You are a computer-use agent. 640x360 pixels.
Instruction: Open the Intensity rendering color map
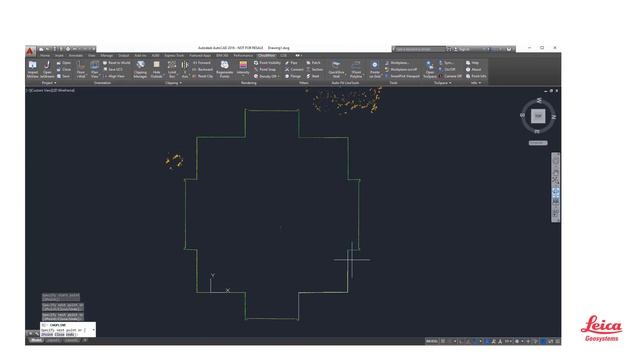click(243, 68)
